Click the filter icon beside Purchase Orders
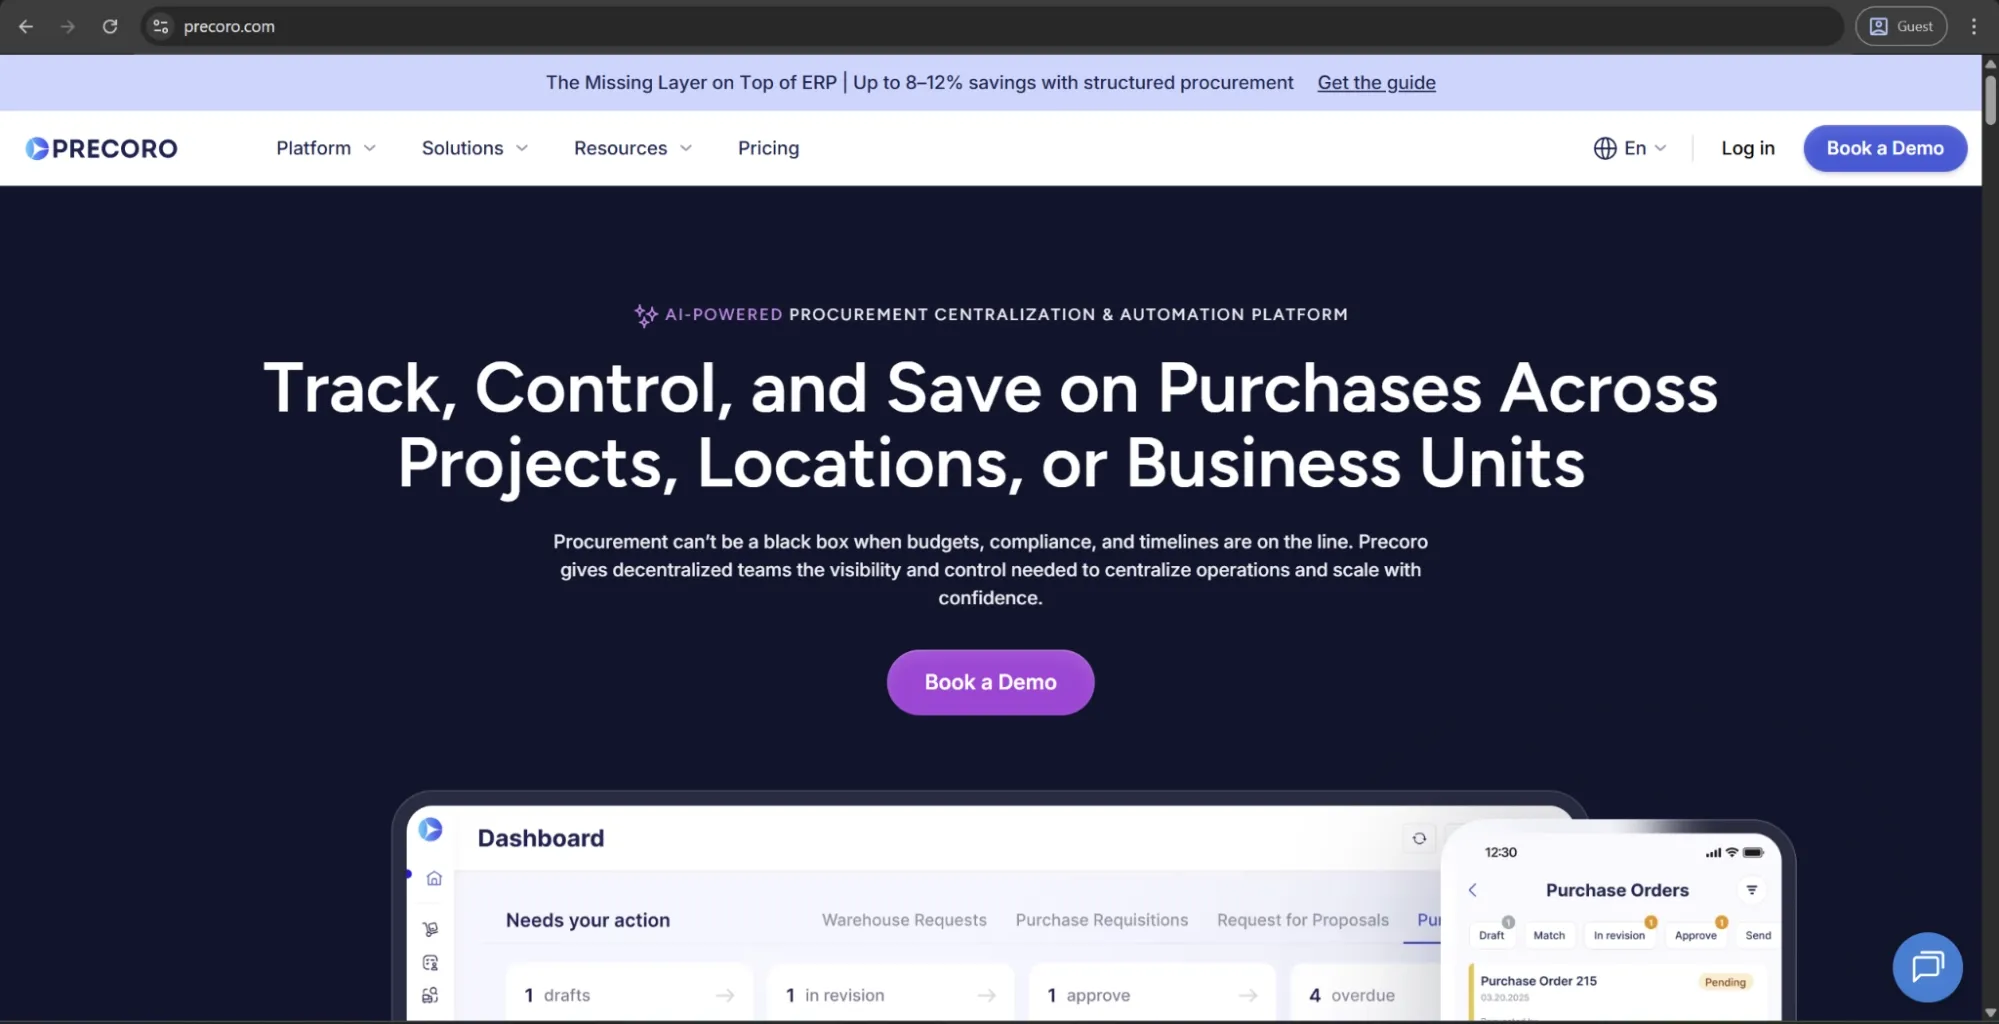1999x1024 pixels. (x=1751, y=890)
